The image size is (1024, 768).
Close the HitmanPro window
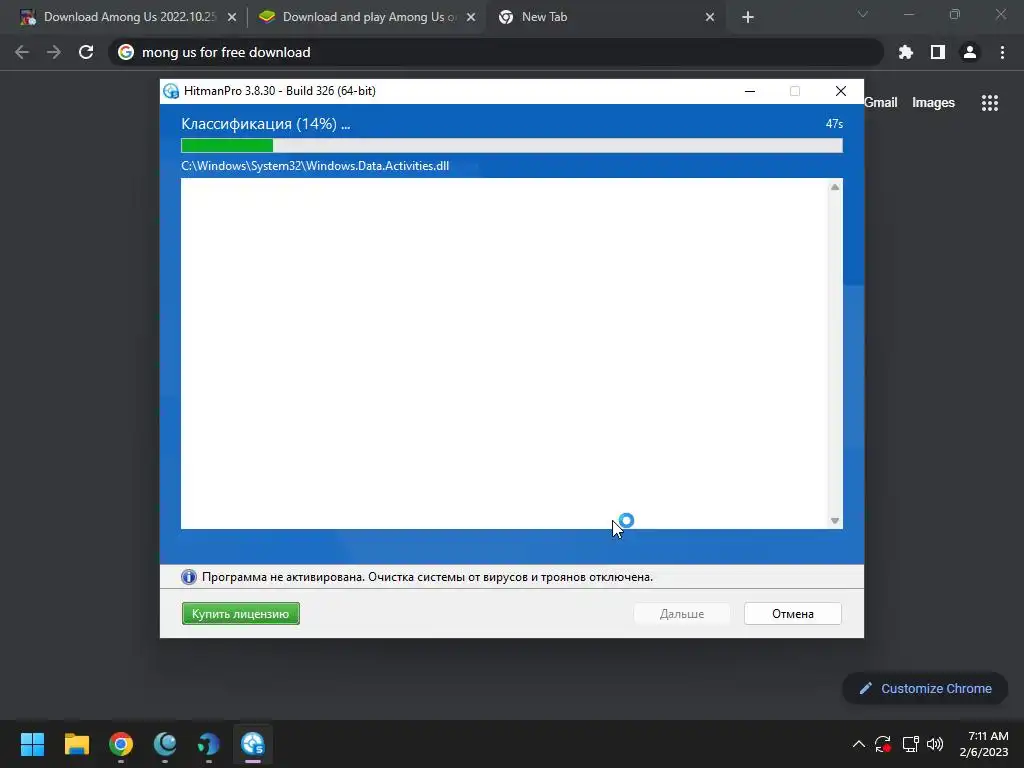click(840, 91)
